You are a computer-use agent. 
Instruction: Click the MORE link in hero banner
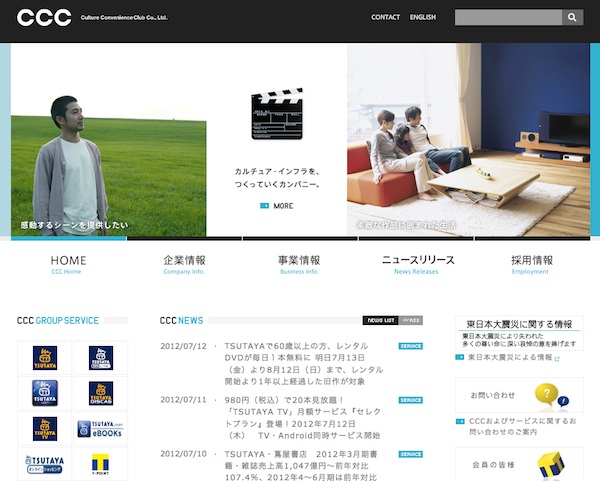[x=277, y=206]
